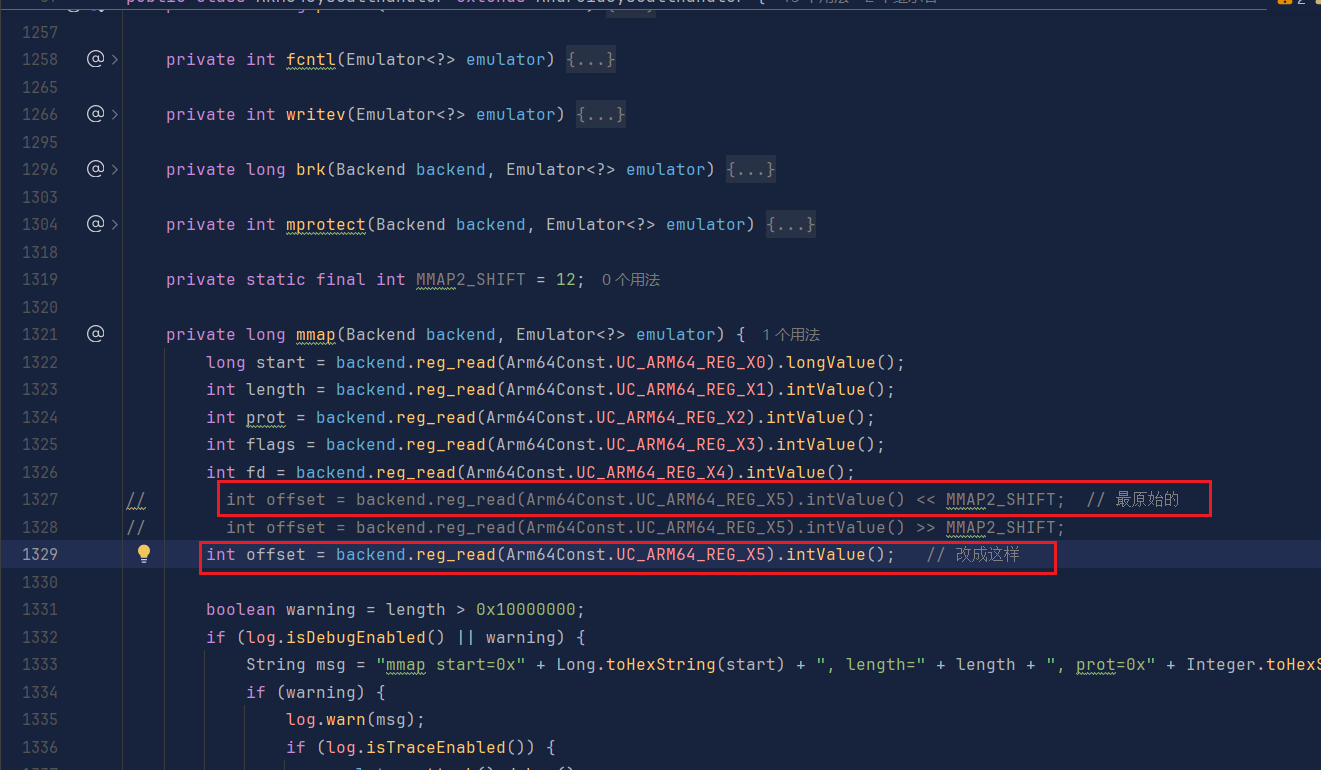This screenshot has width=1321, height=770.
Task: Click UC_ARM64_REG_X3 on line 1325
Action: [x=681, y=445]
